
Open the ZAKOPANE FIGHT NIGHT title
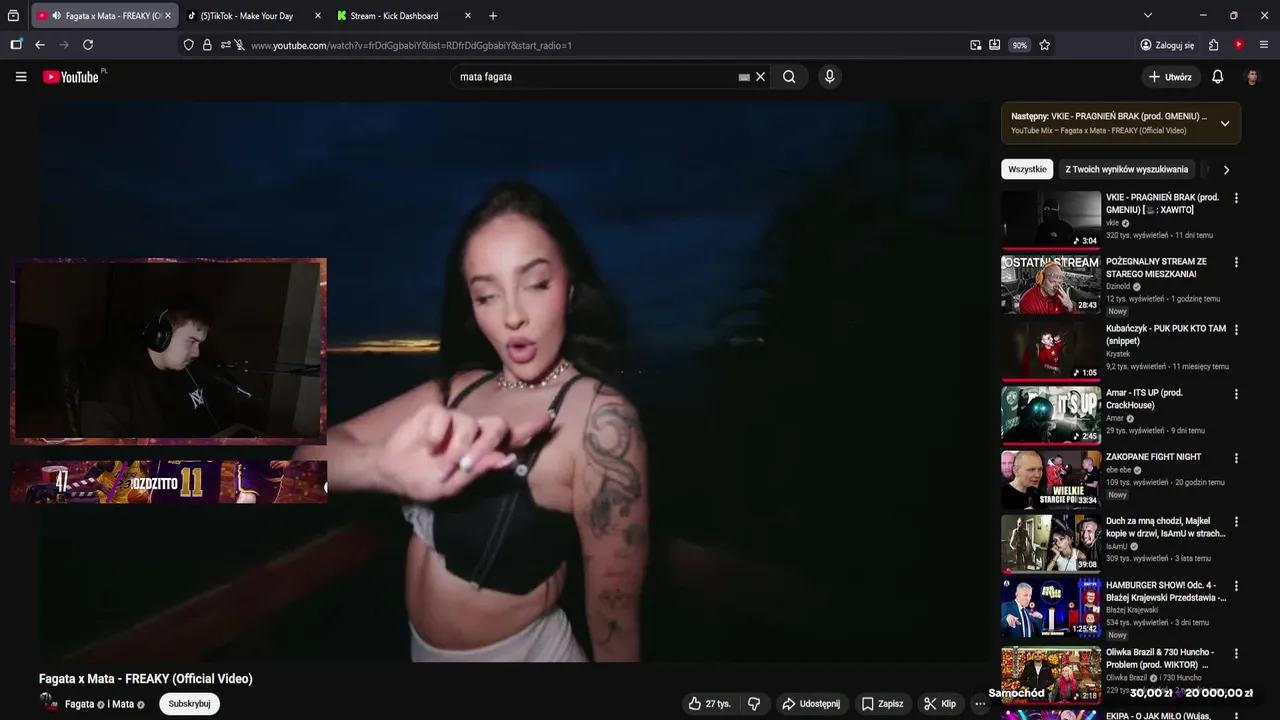(x=1153, y=457)
